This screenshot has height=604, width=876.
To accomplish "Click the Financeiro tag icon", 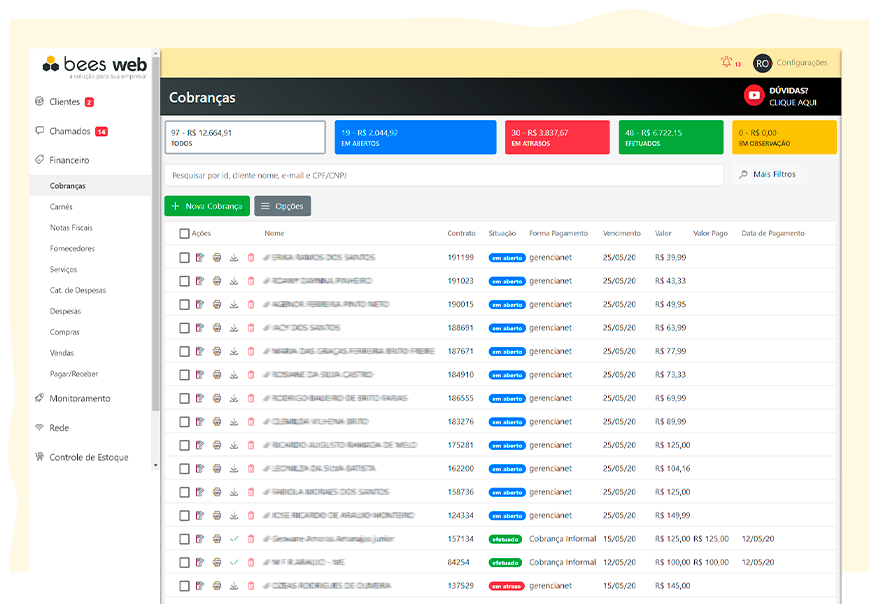I will click(x=39, y=159).
